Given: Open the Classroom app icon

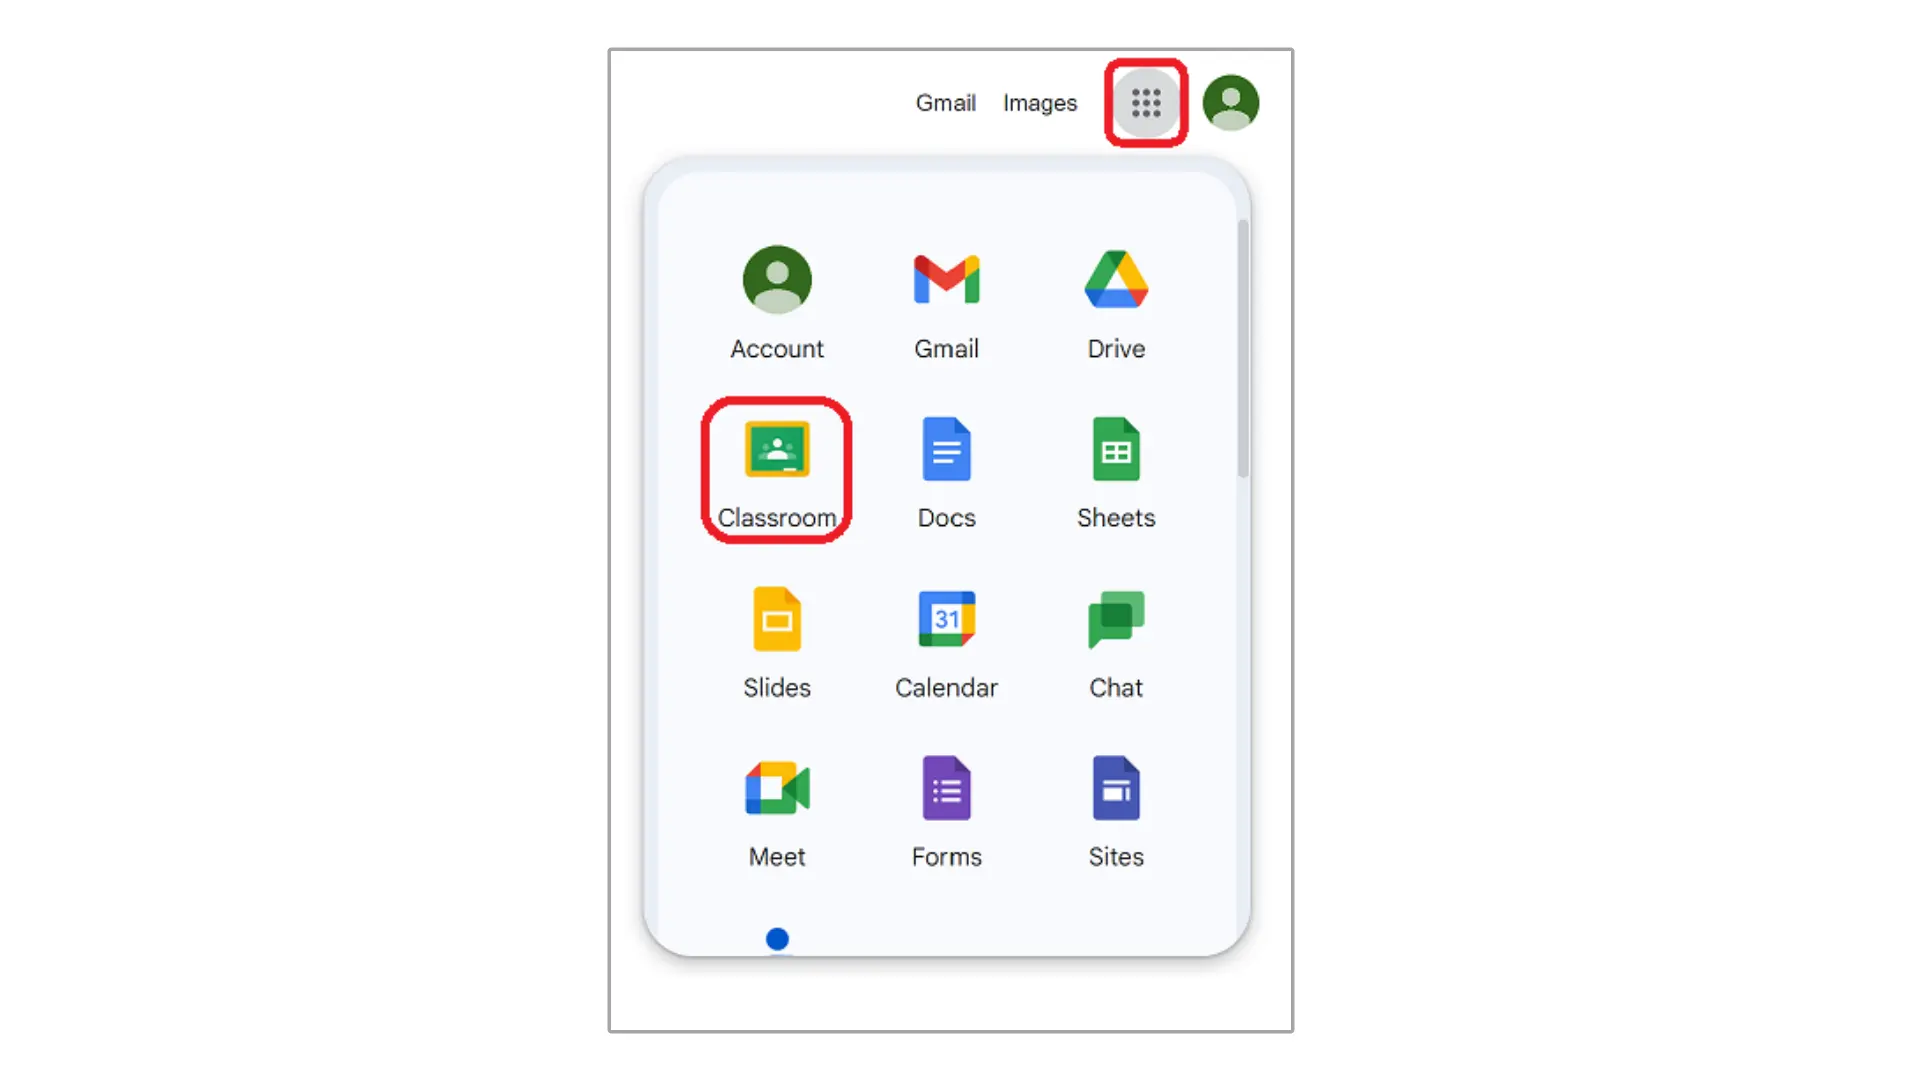Looking at the screenshot, I should [x=777, y=449].
